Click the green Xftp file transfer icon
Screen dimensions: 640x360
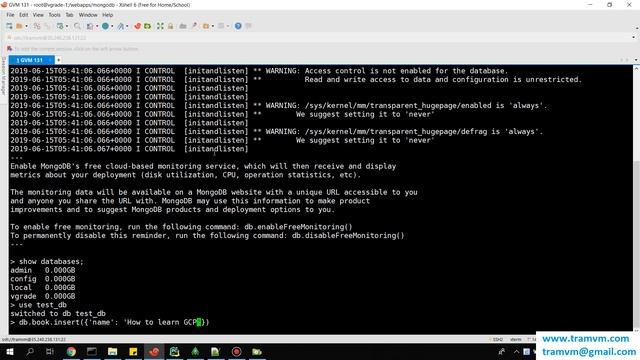point(147,26)
